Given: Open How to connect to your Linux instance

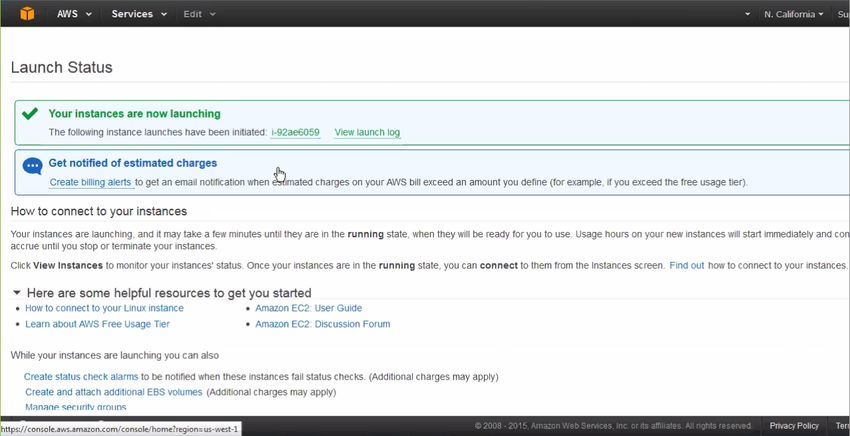Looking at the screenshot, I should (105, 308).
